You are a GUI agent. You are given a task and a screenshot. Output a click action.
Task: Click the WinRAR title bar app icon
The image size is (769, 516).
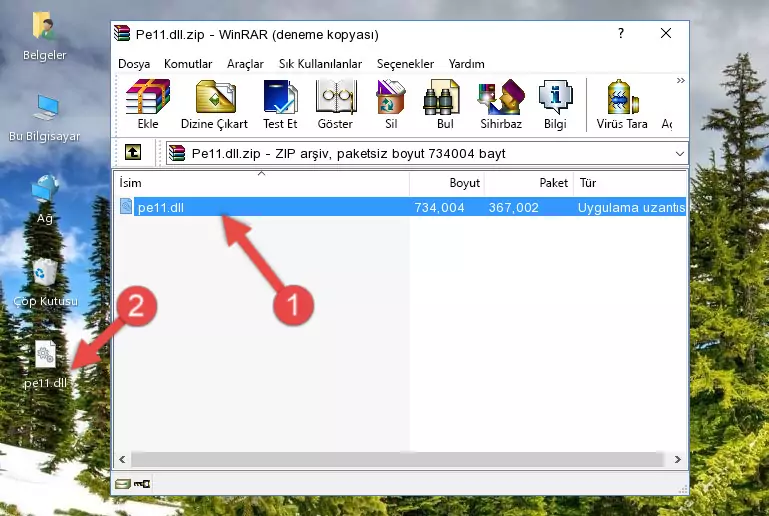[122, 33]
